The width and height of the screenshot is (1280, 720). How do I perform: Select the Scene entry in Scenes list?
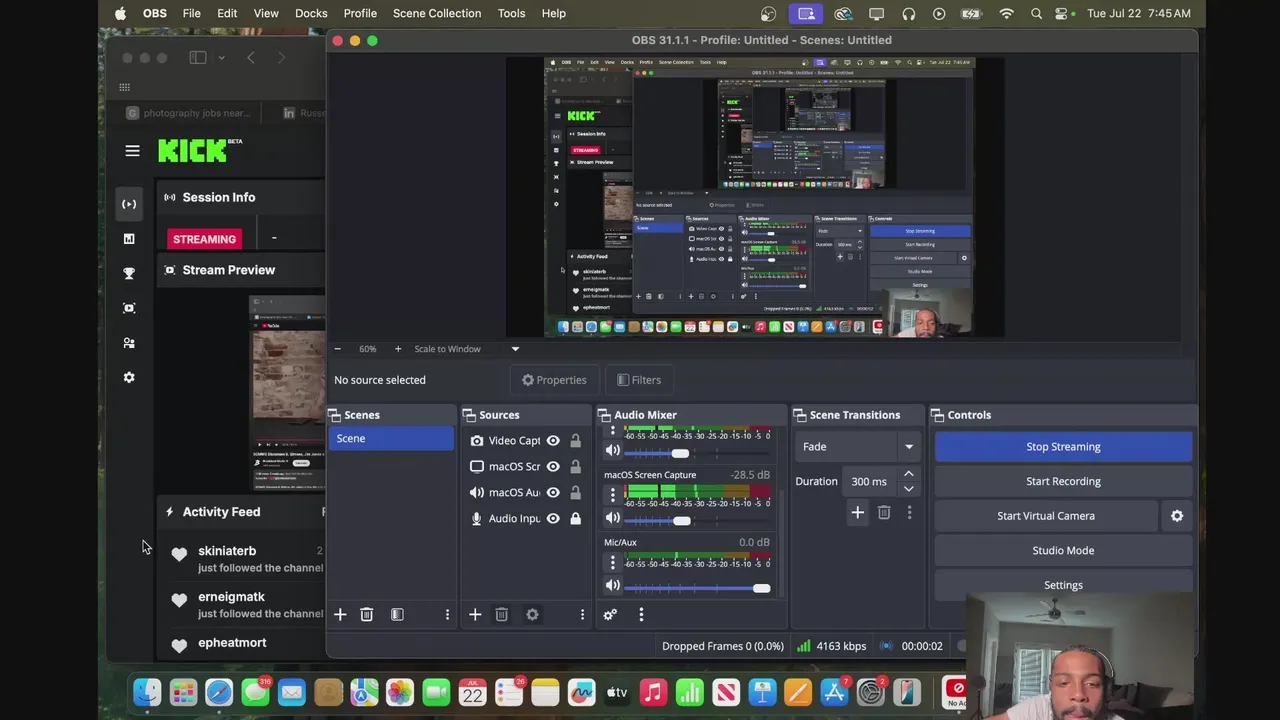[391, 438]
